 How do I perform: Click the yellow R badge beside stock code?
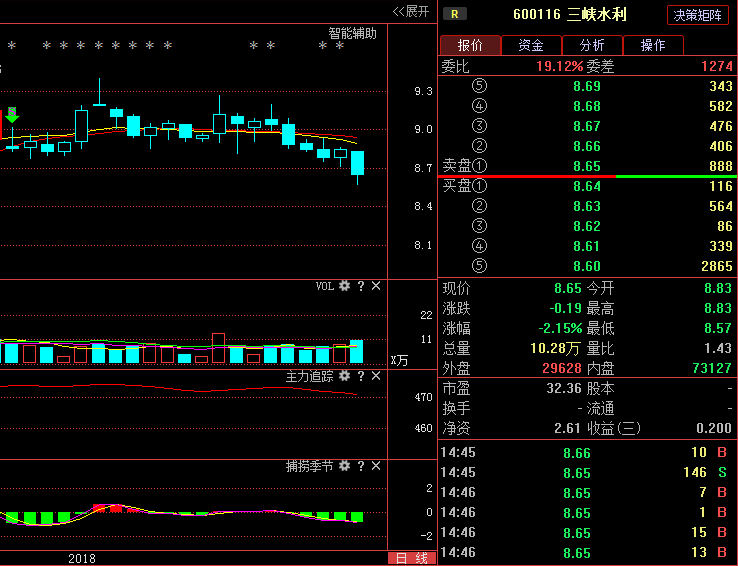pos(456,14)
